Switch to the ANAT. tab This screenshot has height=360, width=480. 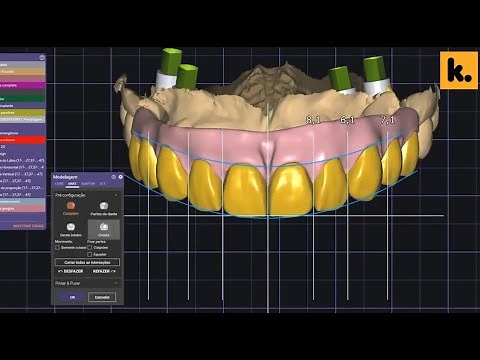point(72,184)
